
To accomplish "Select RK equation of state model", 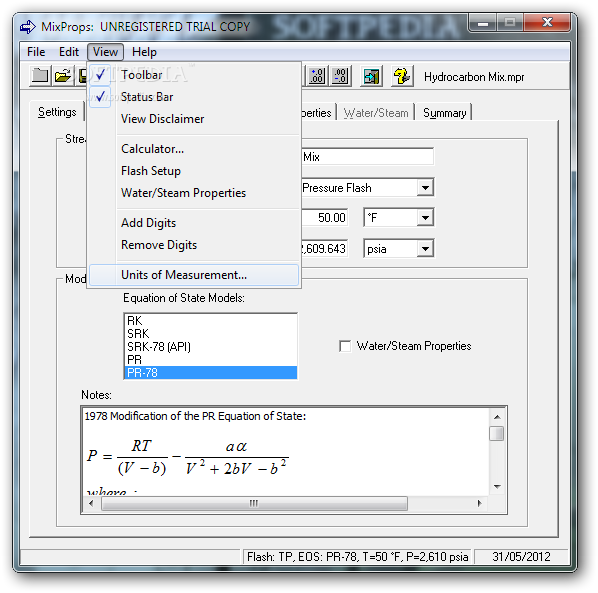I will 211,321.
